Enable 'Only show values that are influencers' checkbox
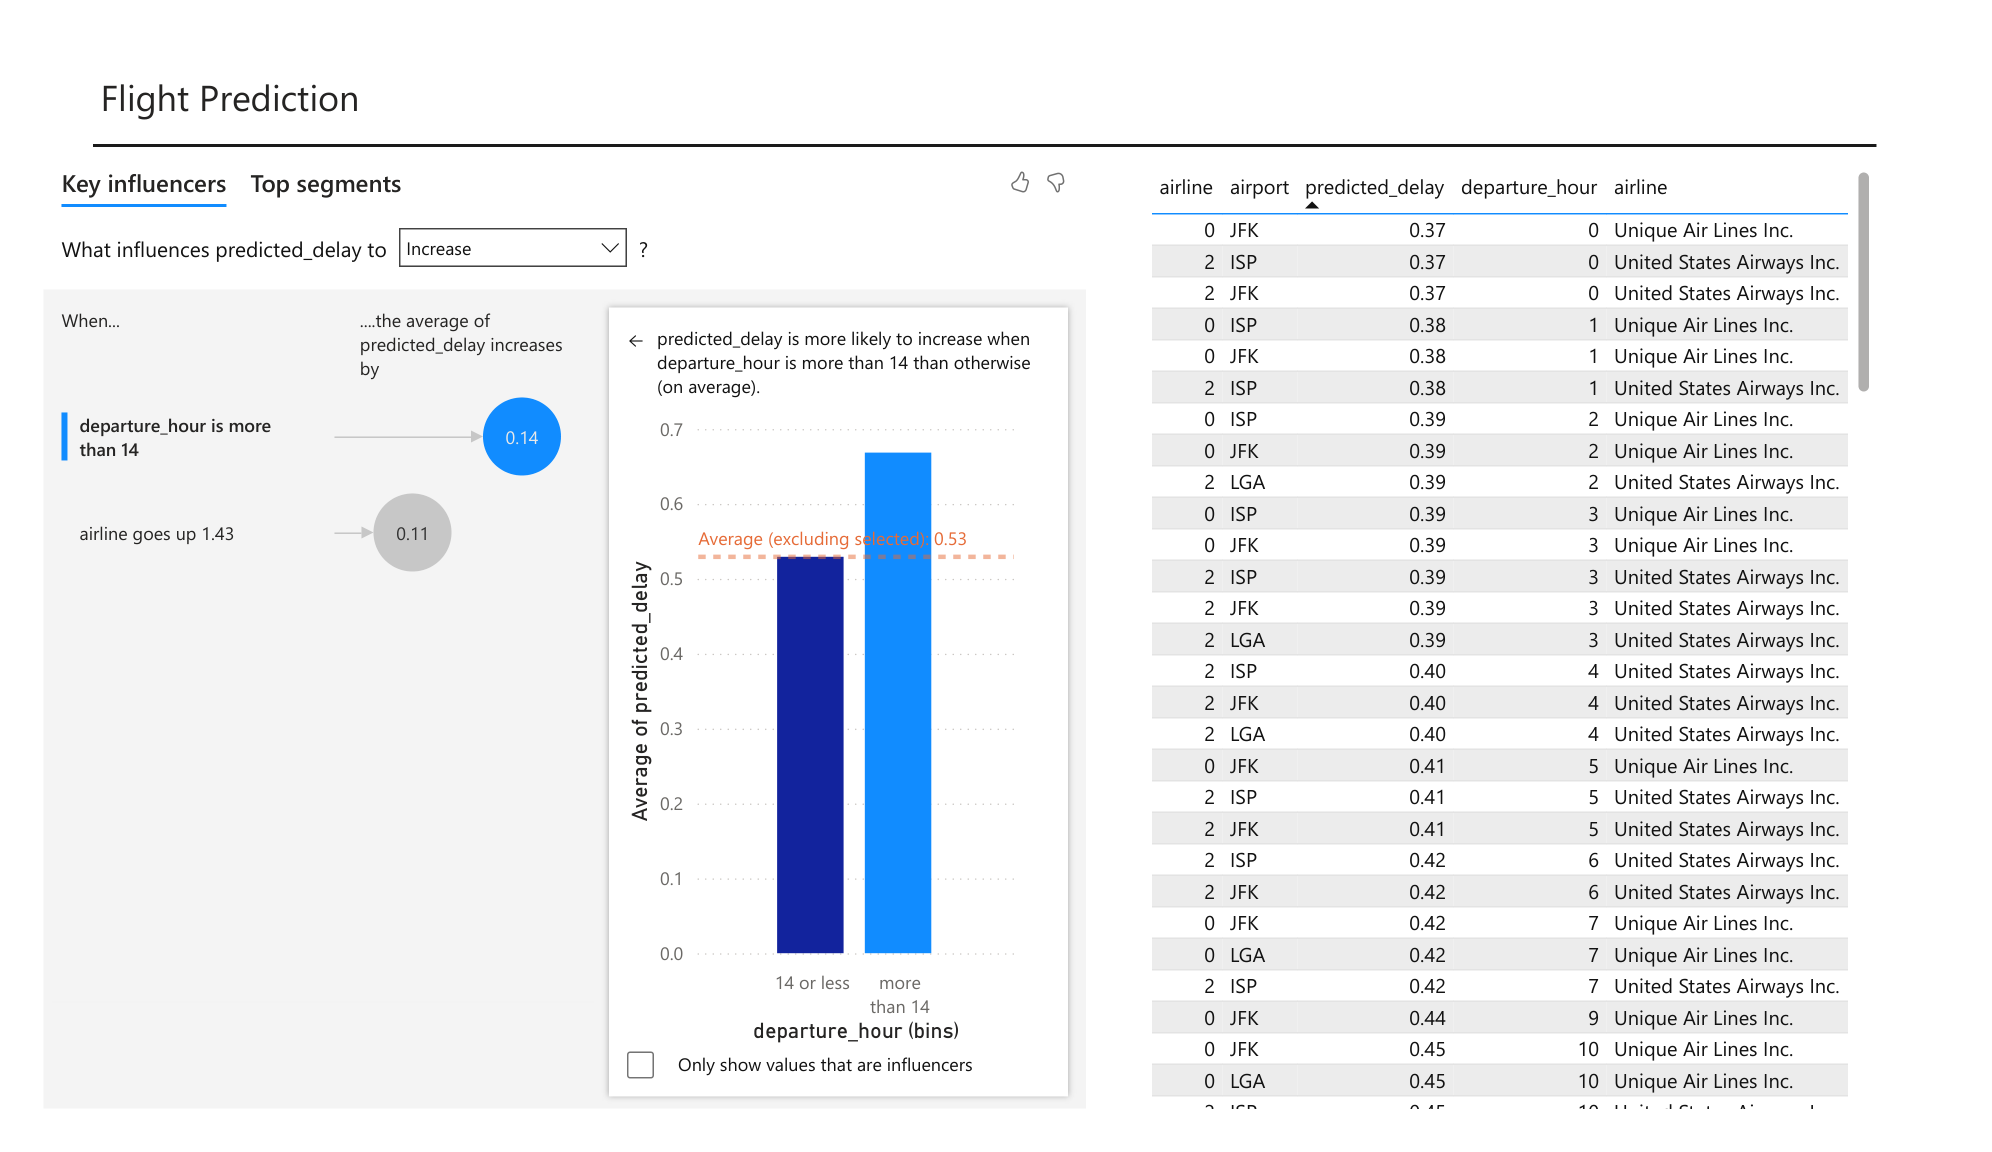Screen dimensions: 1992x1152 click(641, 1065)
